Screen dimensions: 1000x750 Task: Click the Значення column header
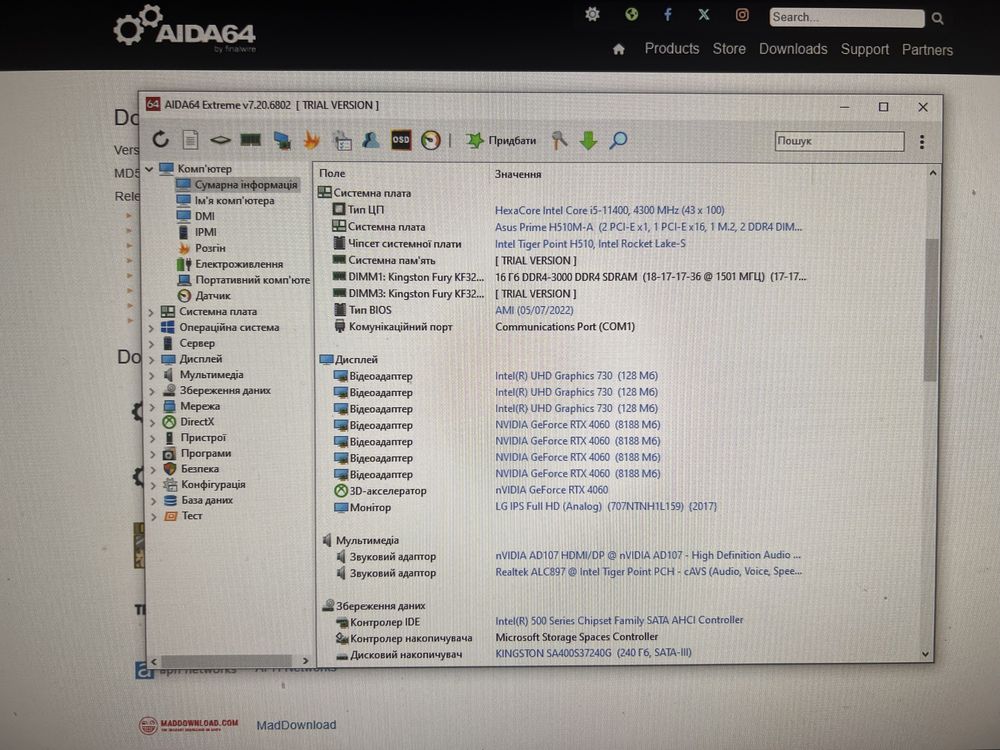click(518, 174)
